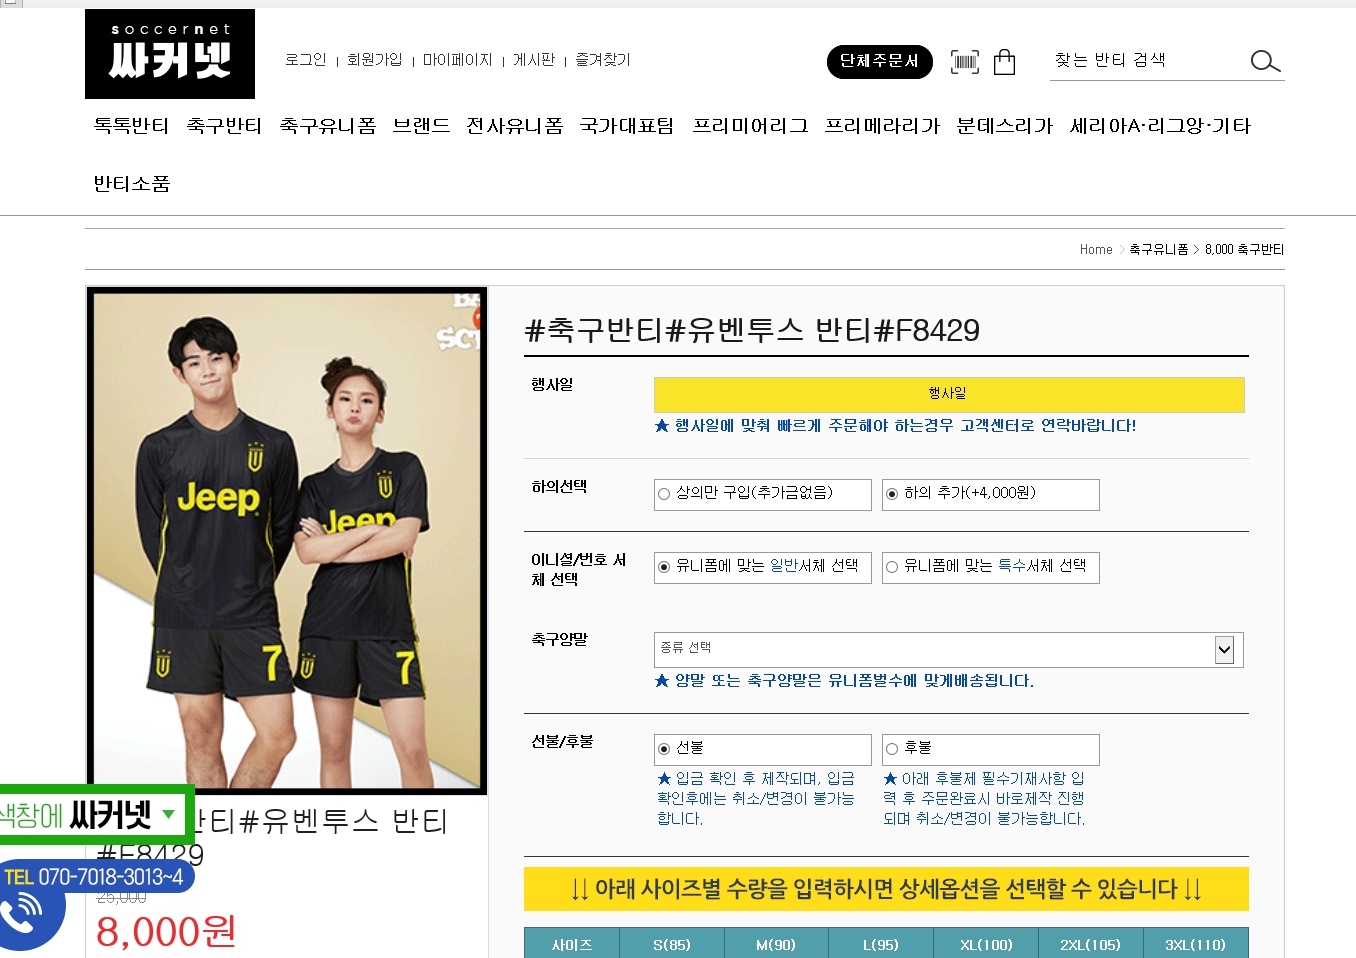Click the magnifier search icon

[1265, 61]
